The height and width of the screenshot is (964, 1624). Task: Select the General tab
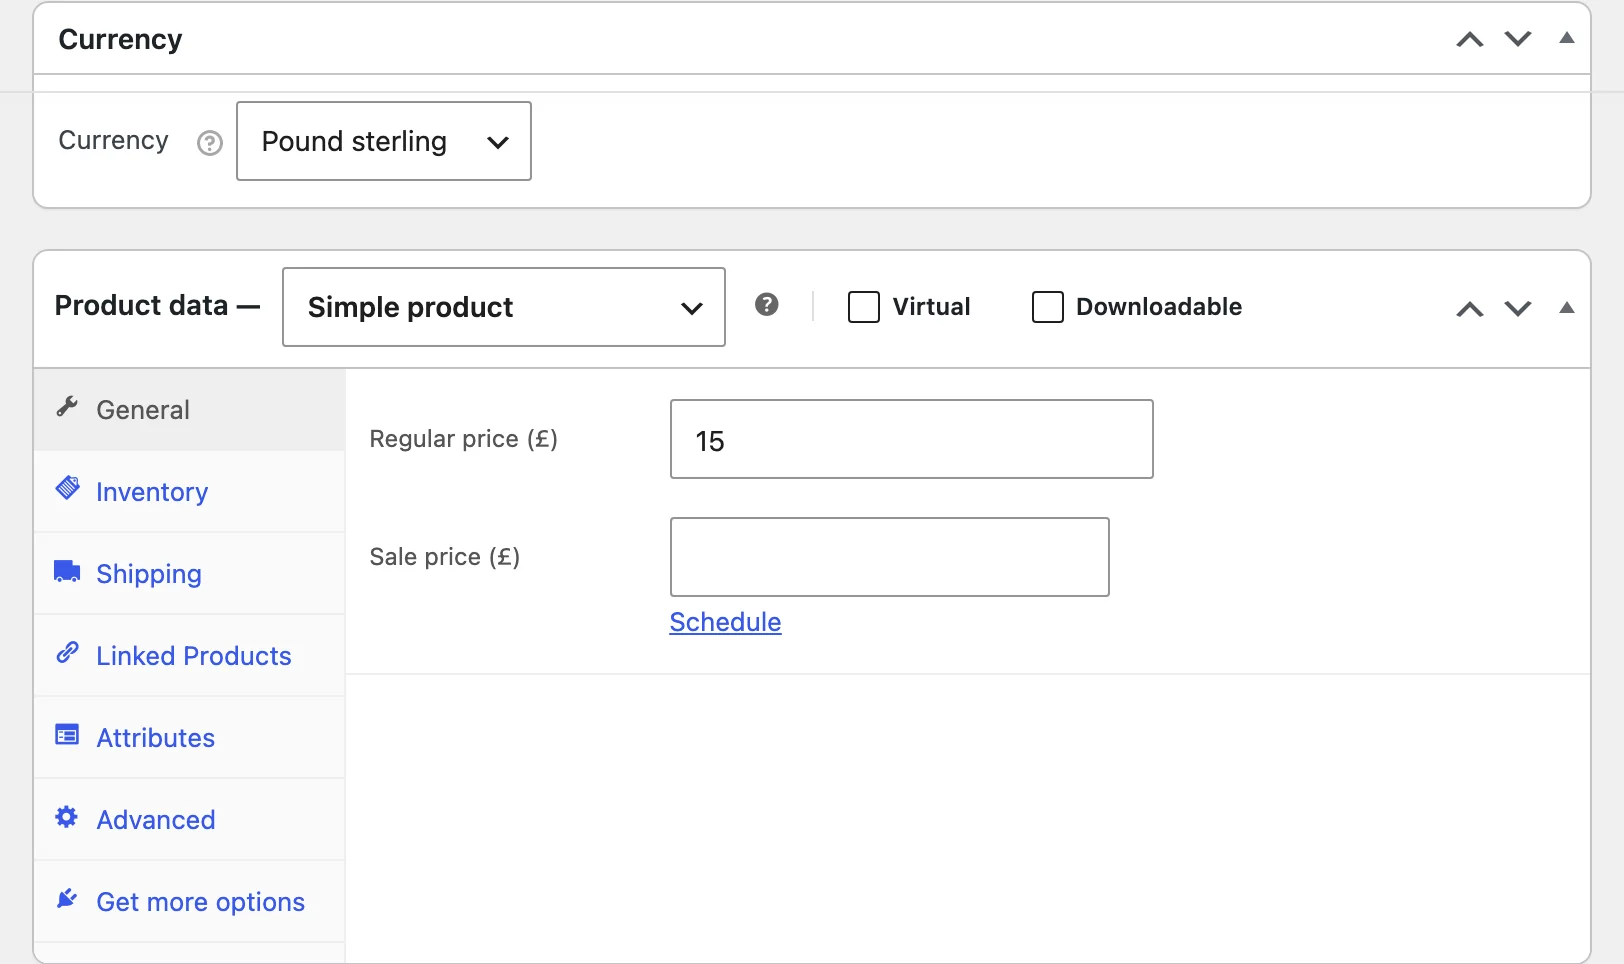pyautogui.click(x=190, y=410)
